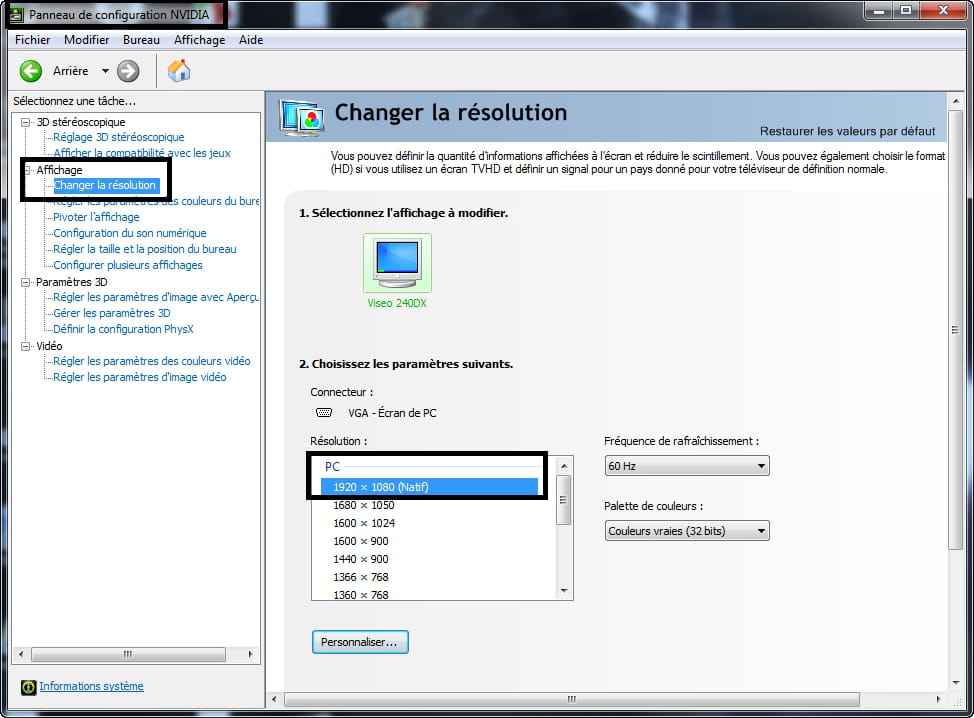Image resolution: width=974 pixels, height=718 pixels.
Task: Collapse the Affichage tree node
Action: (29, 170)
